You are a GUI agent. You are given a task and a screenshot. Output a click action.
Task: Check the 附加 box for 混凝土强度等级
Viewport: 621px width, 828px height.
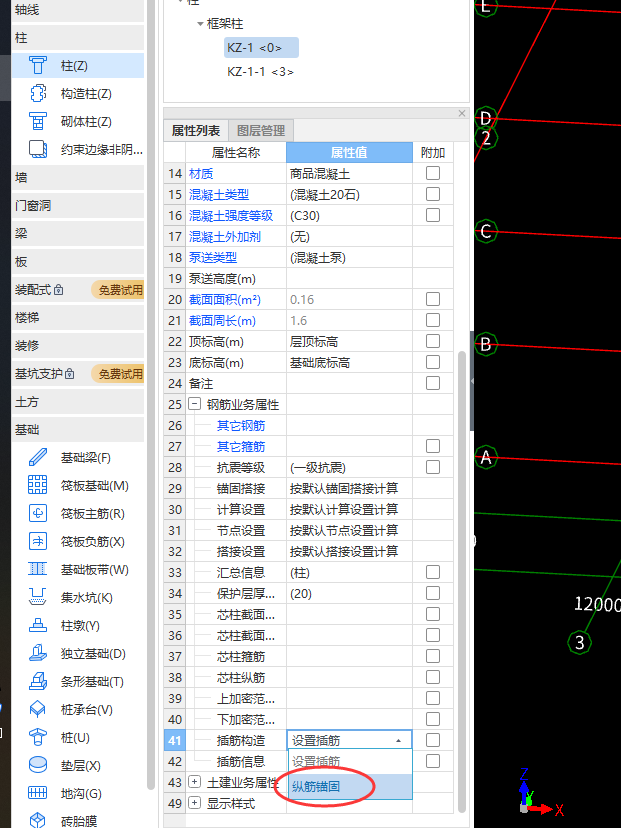[x=433, y=215]
